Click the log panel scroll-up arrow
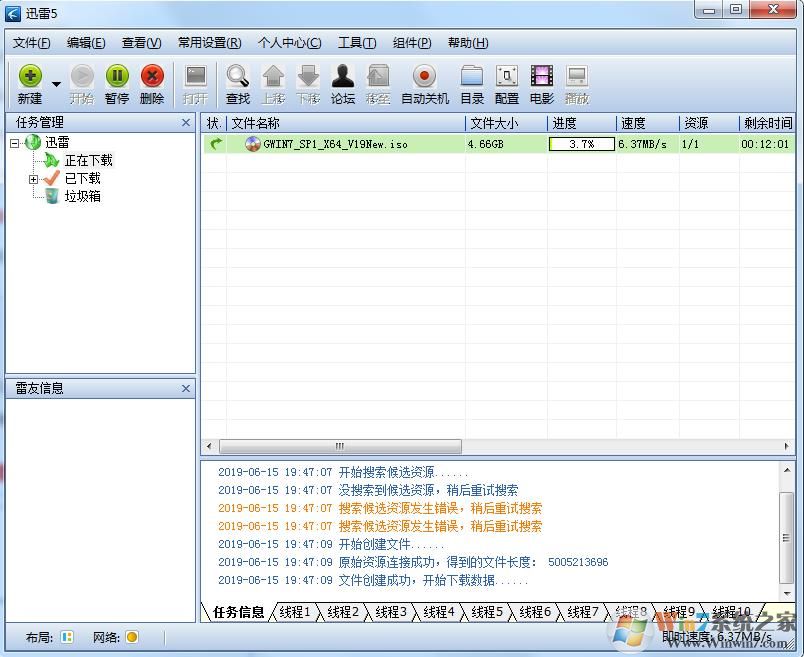Image resolution: width=804 pixels, height=657 pixels. (x=787, y=470)
